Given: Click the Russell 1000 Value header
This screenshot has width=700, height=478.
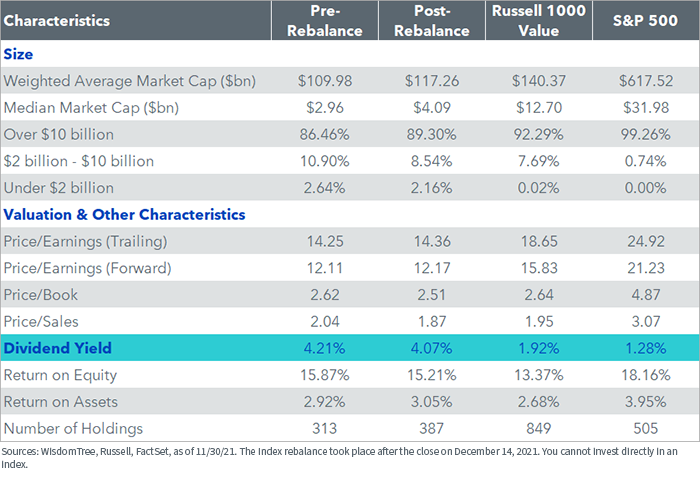Looking at the screenshot, I should [539, 21].
